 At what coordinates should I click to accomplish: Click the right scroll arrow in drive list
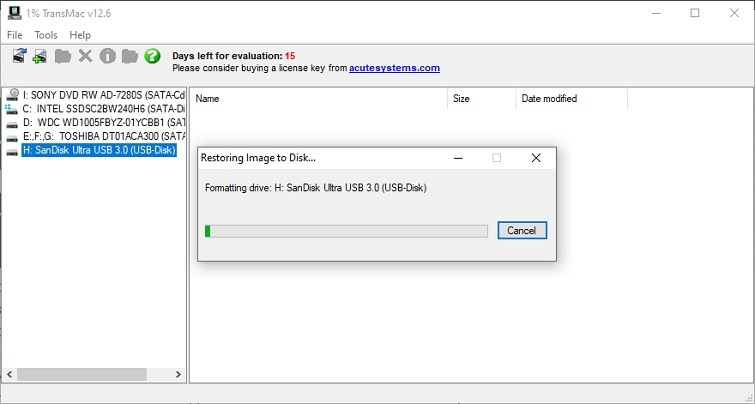pyautogui.click(x=178, y=374)
